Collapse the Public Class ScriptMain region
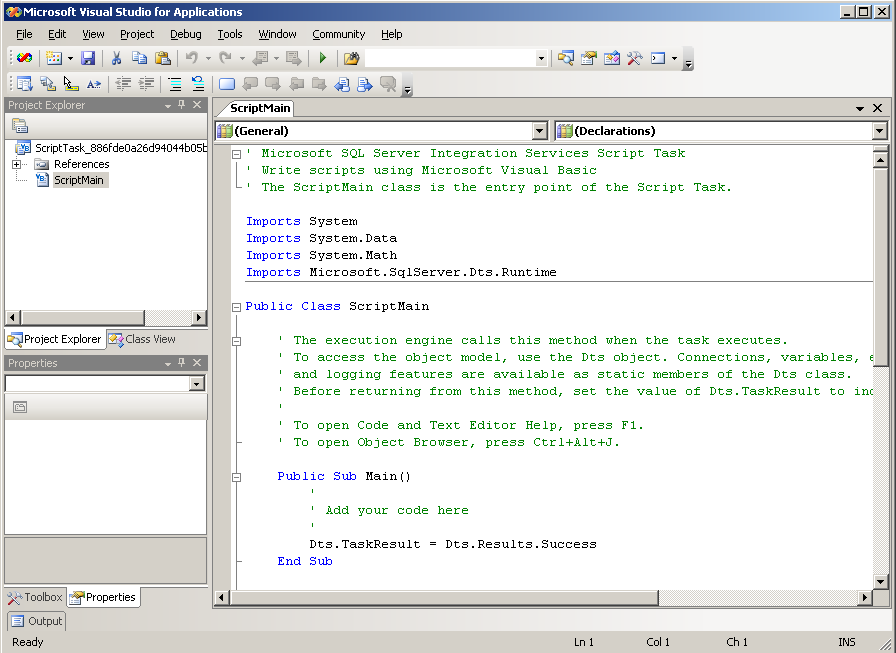The height and width of the screenshot is (653, 896). [x=237, y=307]
